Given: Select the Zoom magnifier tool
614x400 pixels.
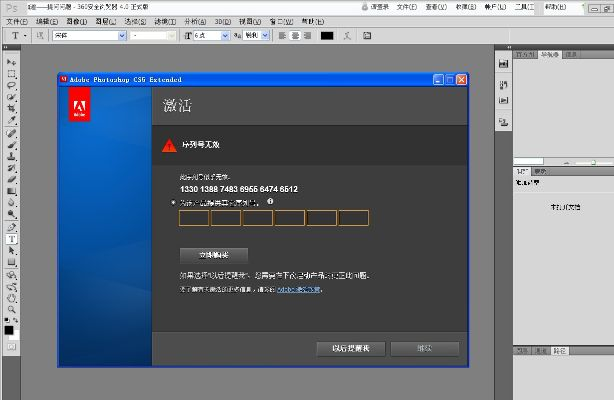Looking at the screenshot, I should (11, 310).
